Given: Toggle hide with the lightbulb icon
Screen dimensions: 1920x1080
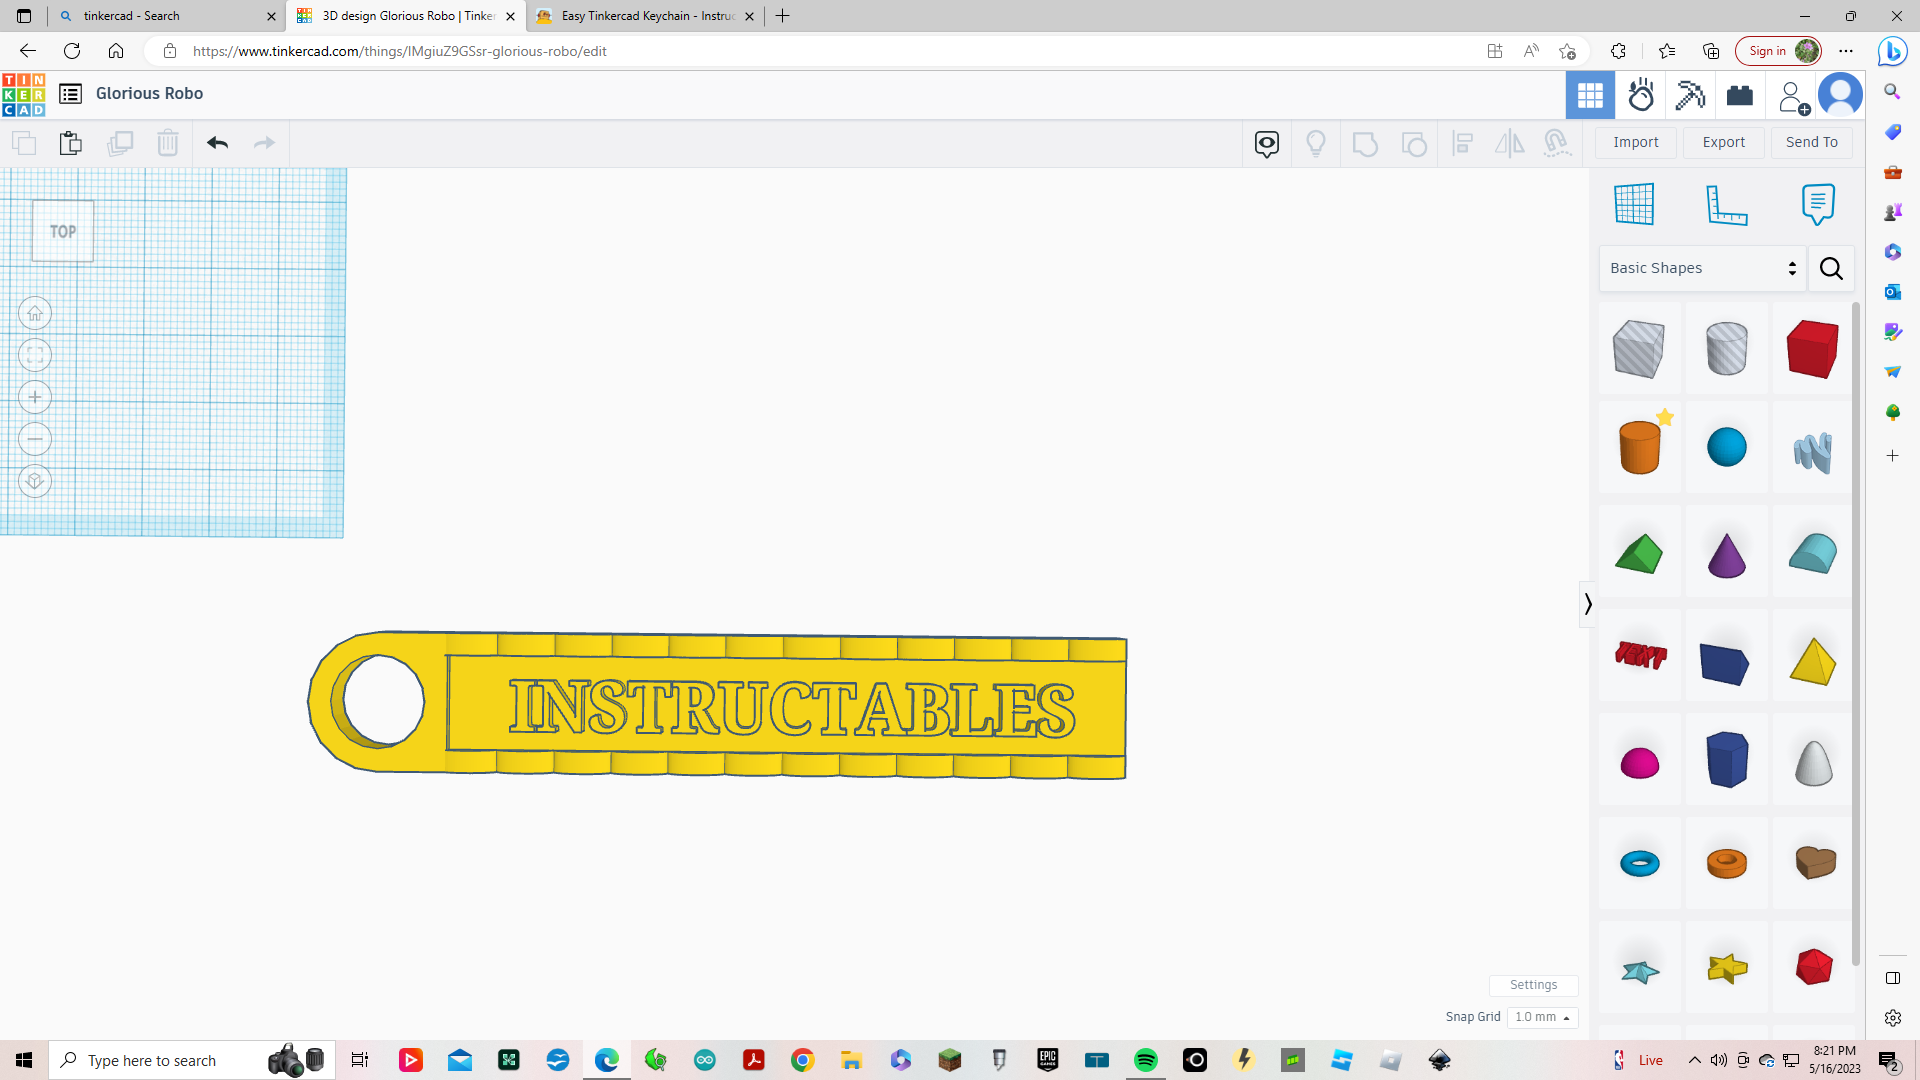Looking at the screenshot, I should click(x=1316, y=143).
